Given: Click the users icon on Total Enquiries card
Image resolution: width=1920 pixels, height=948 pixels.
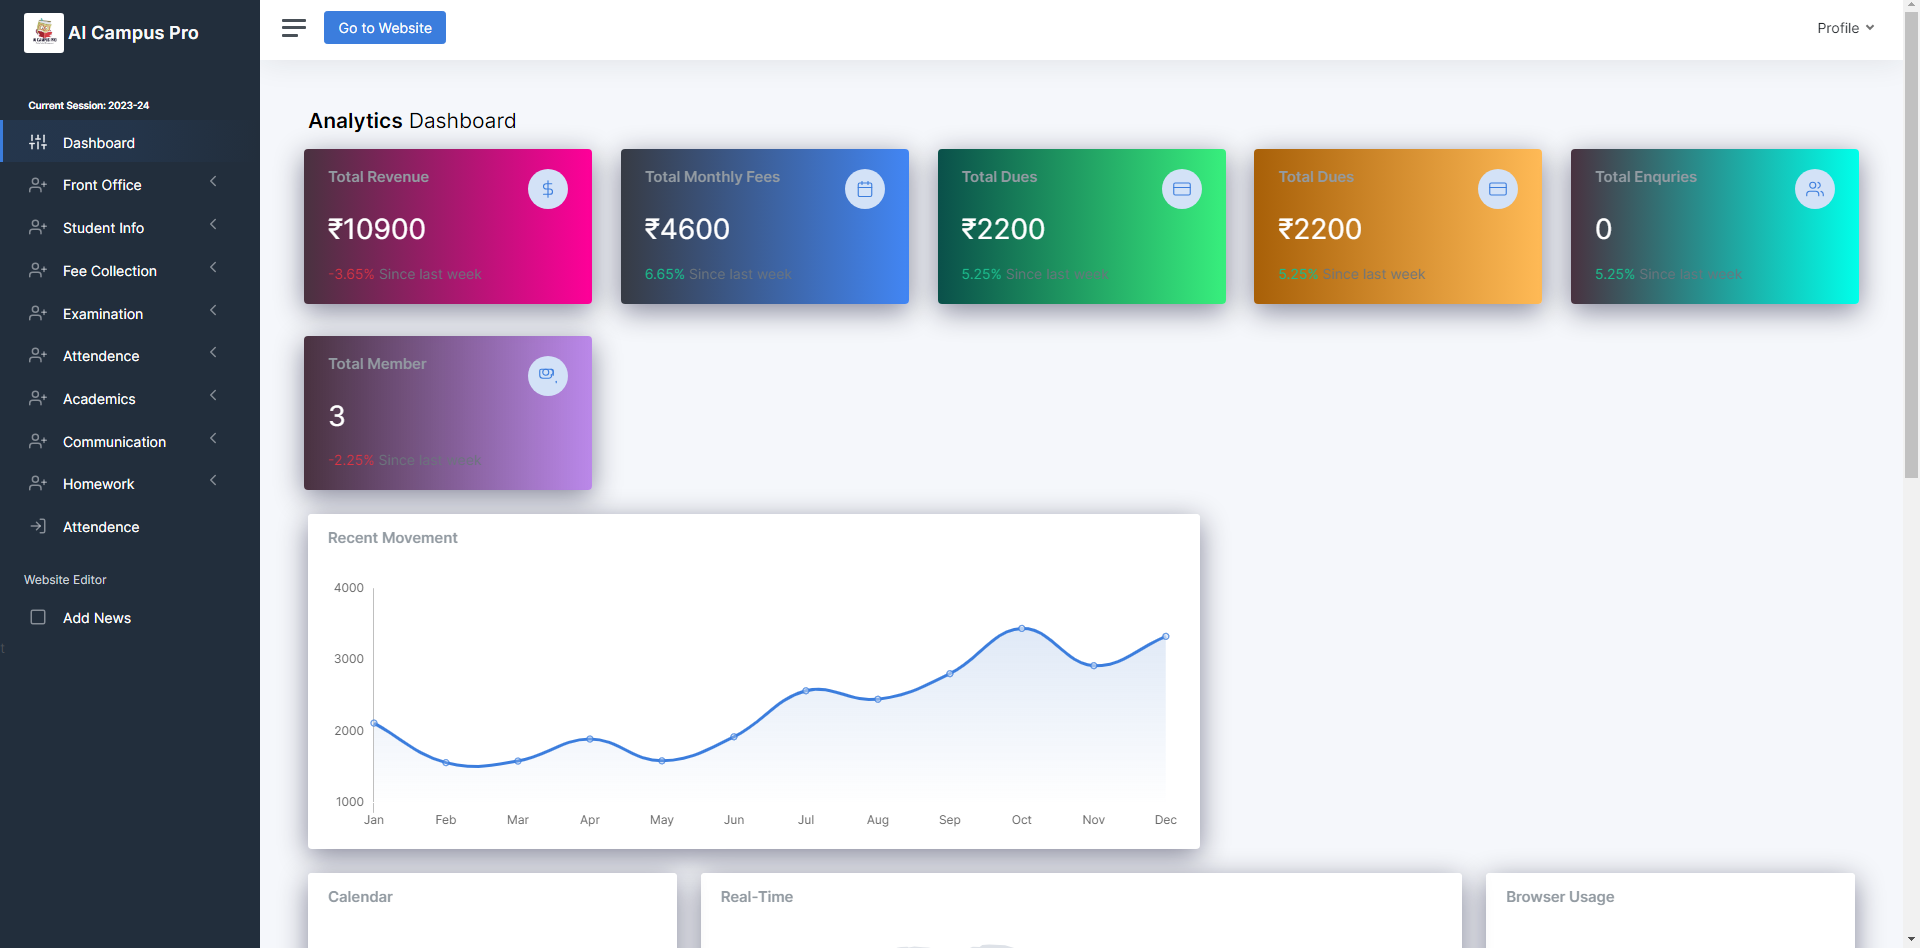Looking at the screenshot, I should (1814, 189).
